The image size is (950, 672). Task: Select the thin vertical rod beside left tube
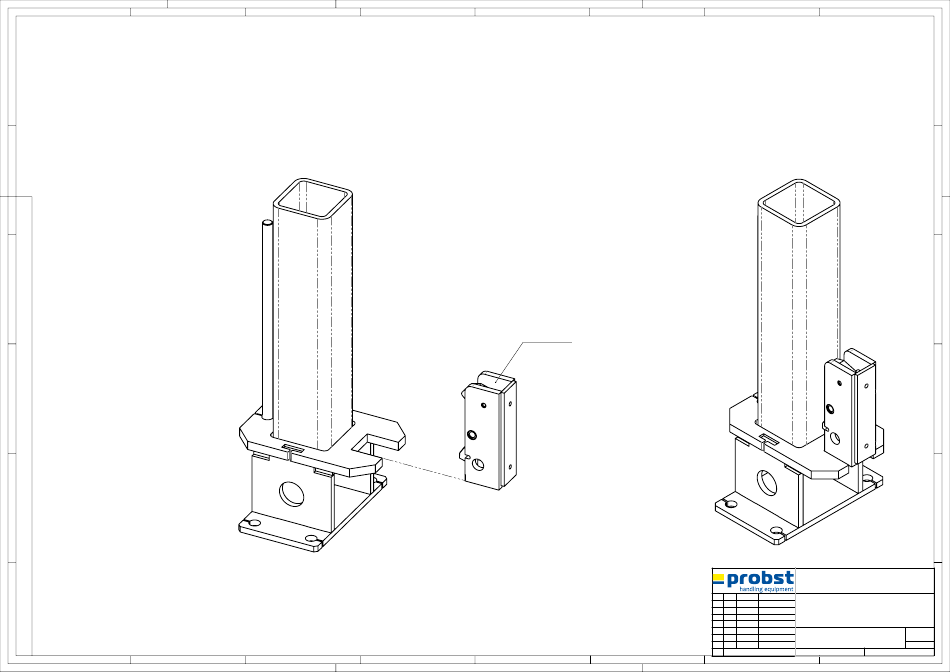(x=267, y=321)
